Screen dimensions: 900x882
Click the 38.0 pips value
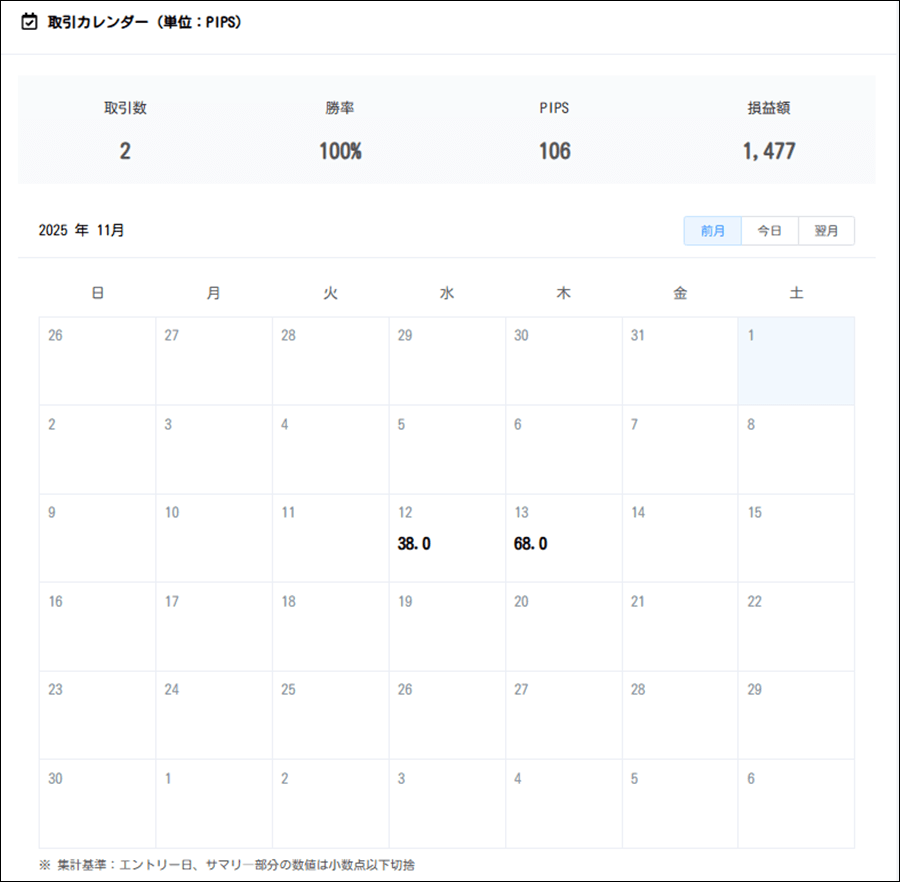[414, 544]
